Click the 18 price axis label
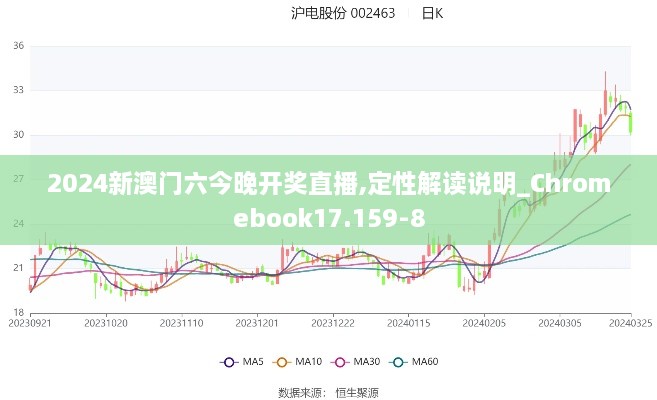Viewport: 657px width, 400px height. (x=18, y=312)
